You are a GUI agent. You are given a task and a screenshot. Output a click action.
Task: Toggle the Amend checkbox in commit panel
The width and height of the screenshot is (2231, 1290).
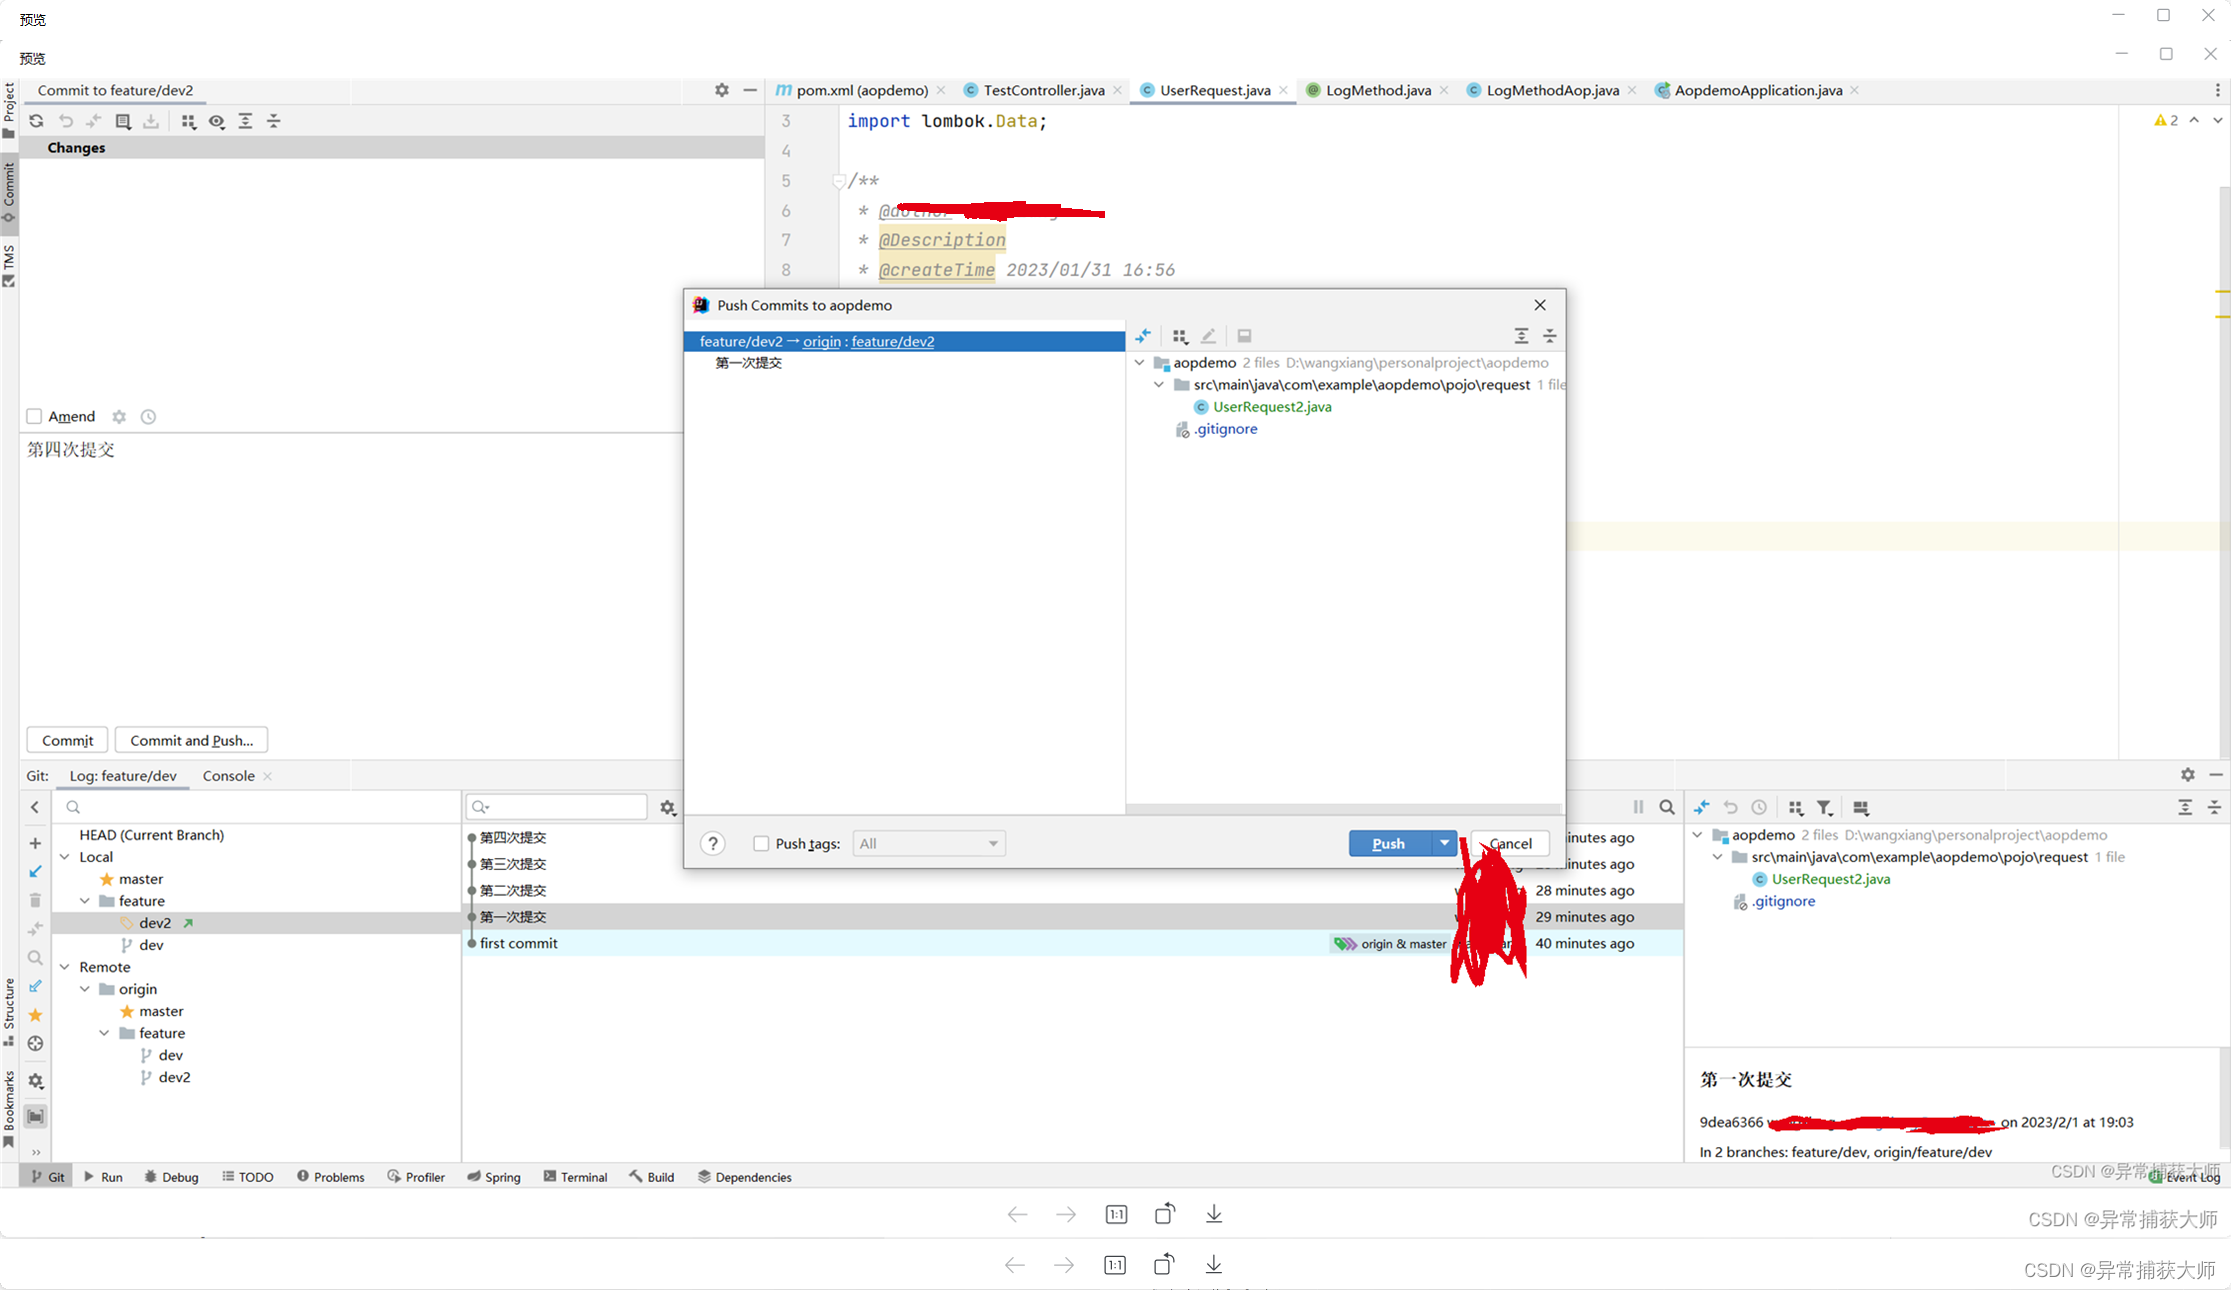34,416
